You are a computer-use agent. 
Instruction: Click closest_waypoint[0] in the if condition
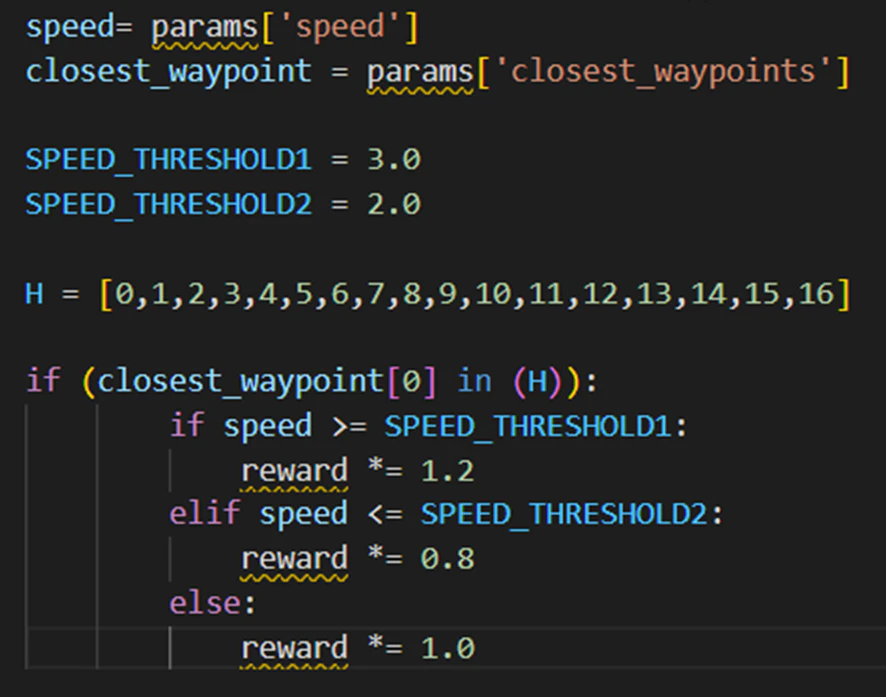pyautogui.click(x=267, y=381)
